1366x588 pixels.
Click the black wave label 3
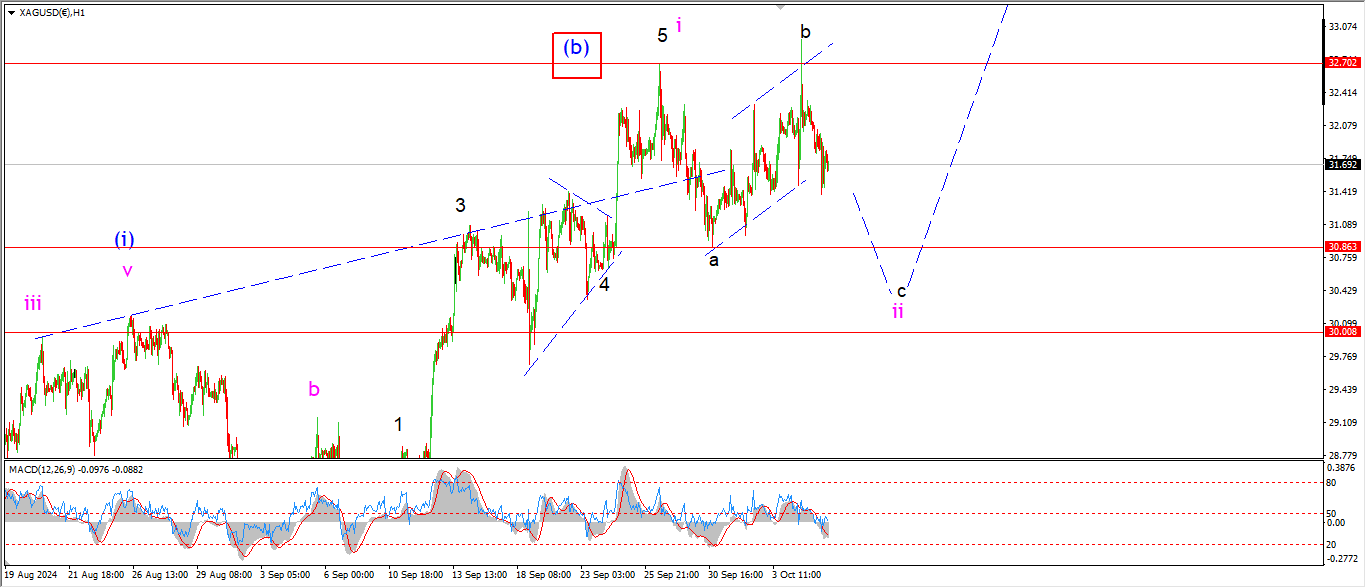click(460, 206)
